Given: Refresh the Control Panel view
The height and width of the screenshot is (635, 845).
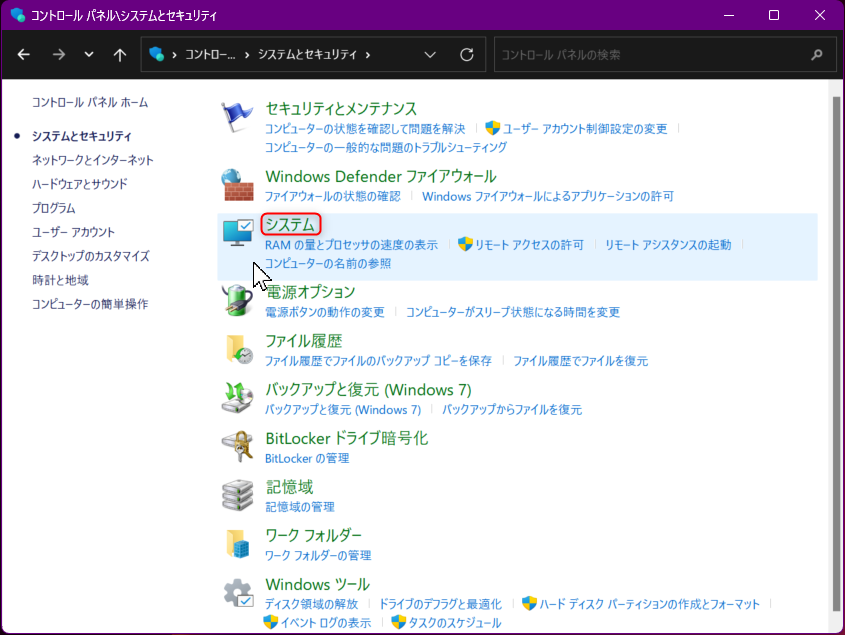Looking at the screenshot, I should pos(467,54).
